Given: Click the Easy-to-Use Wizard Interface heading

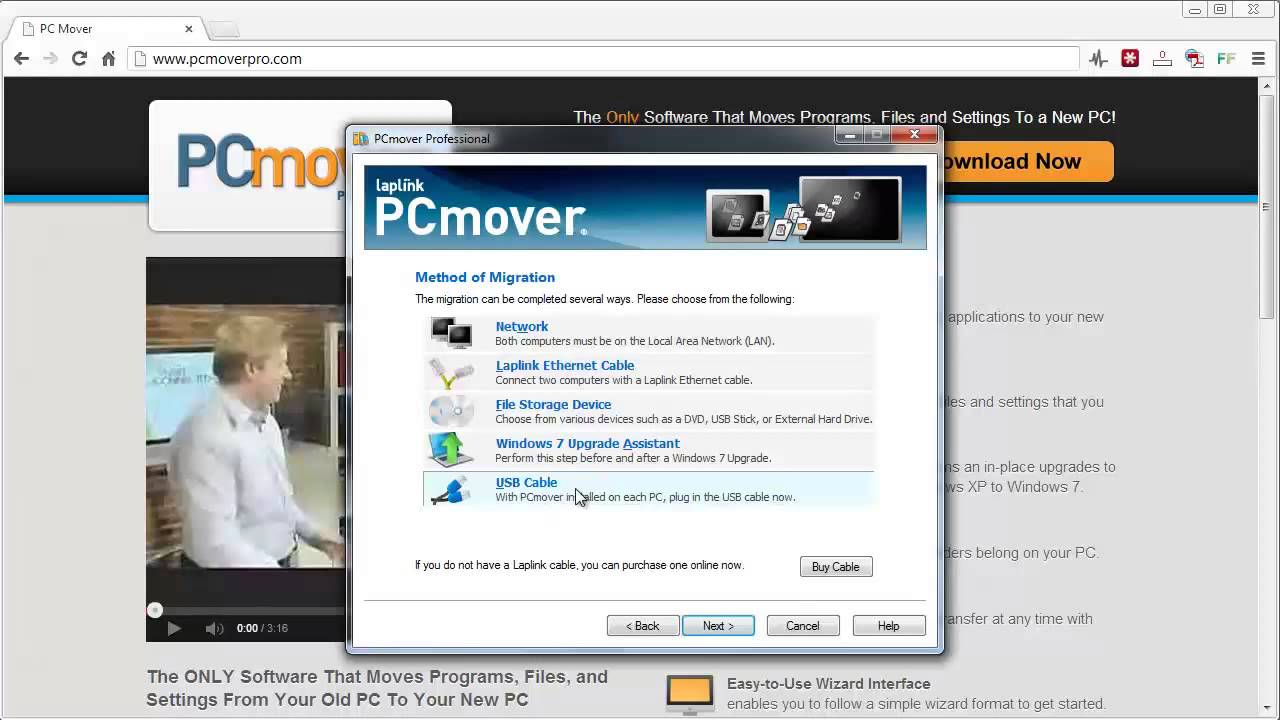Looking at the screenshot, I should coord(829,684).
